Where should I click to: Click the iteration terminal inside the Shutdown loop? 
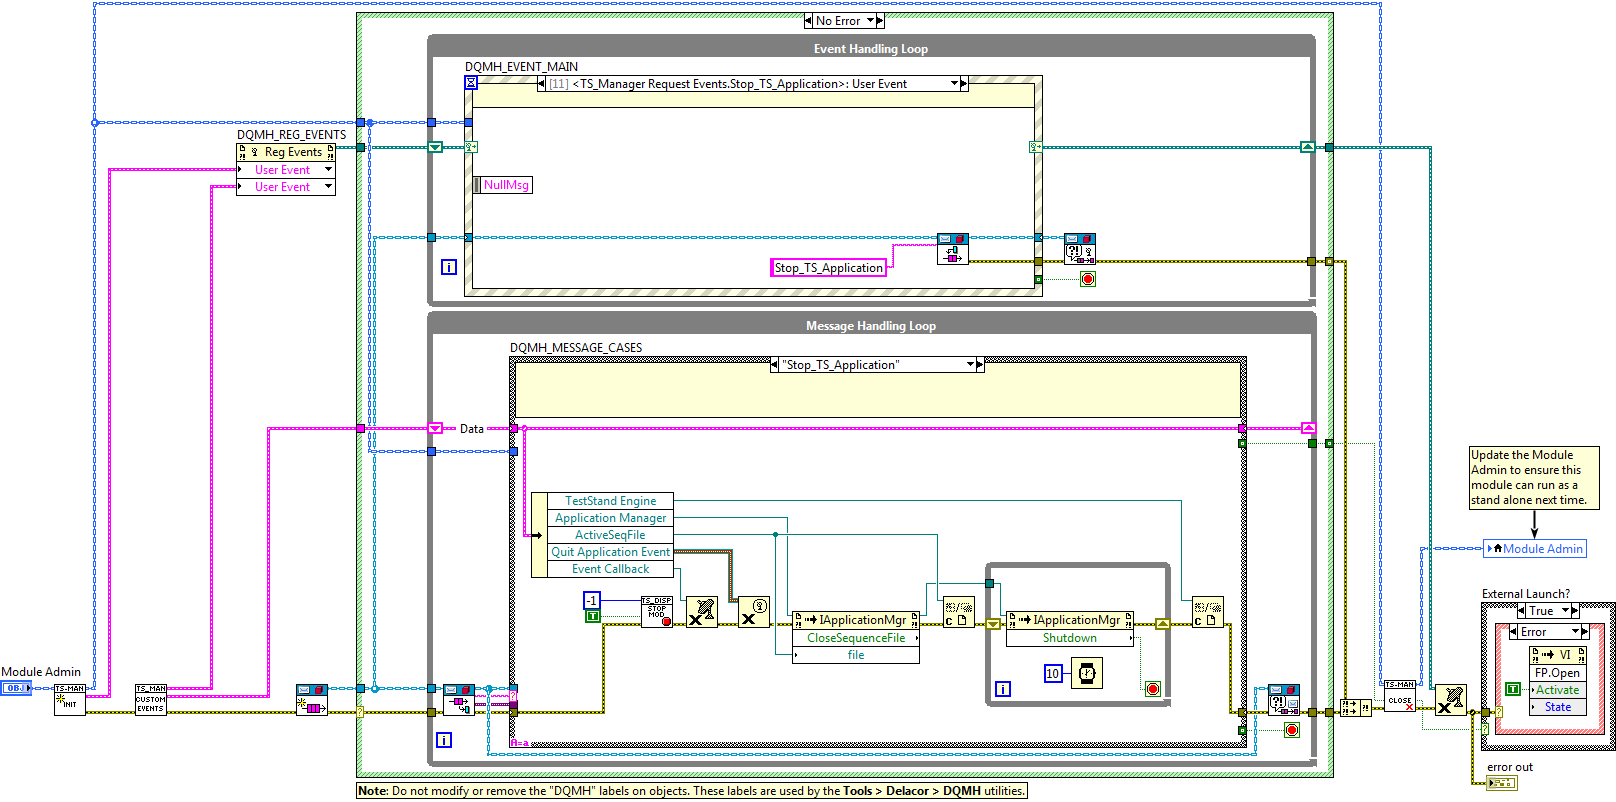(1003, 689)
